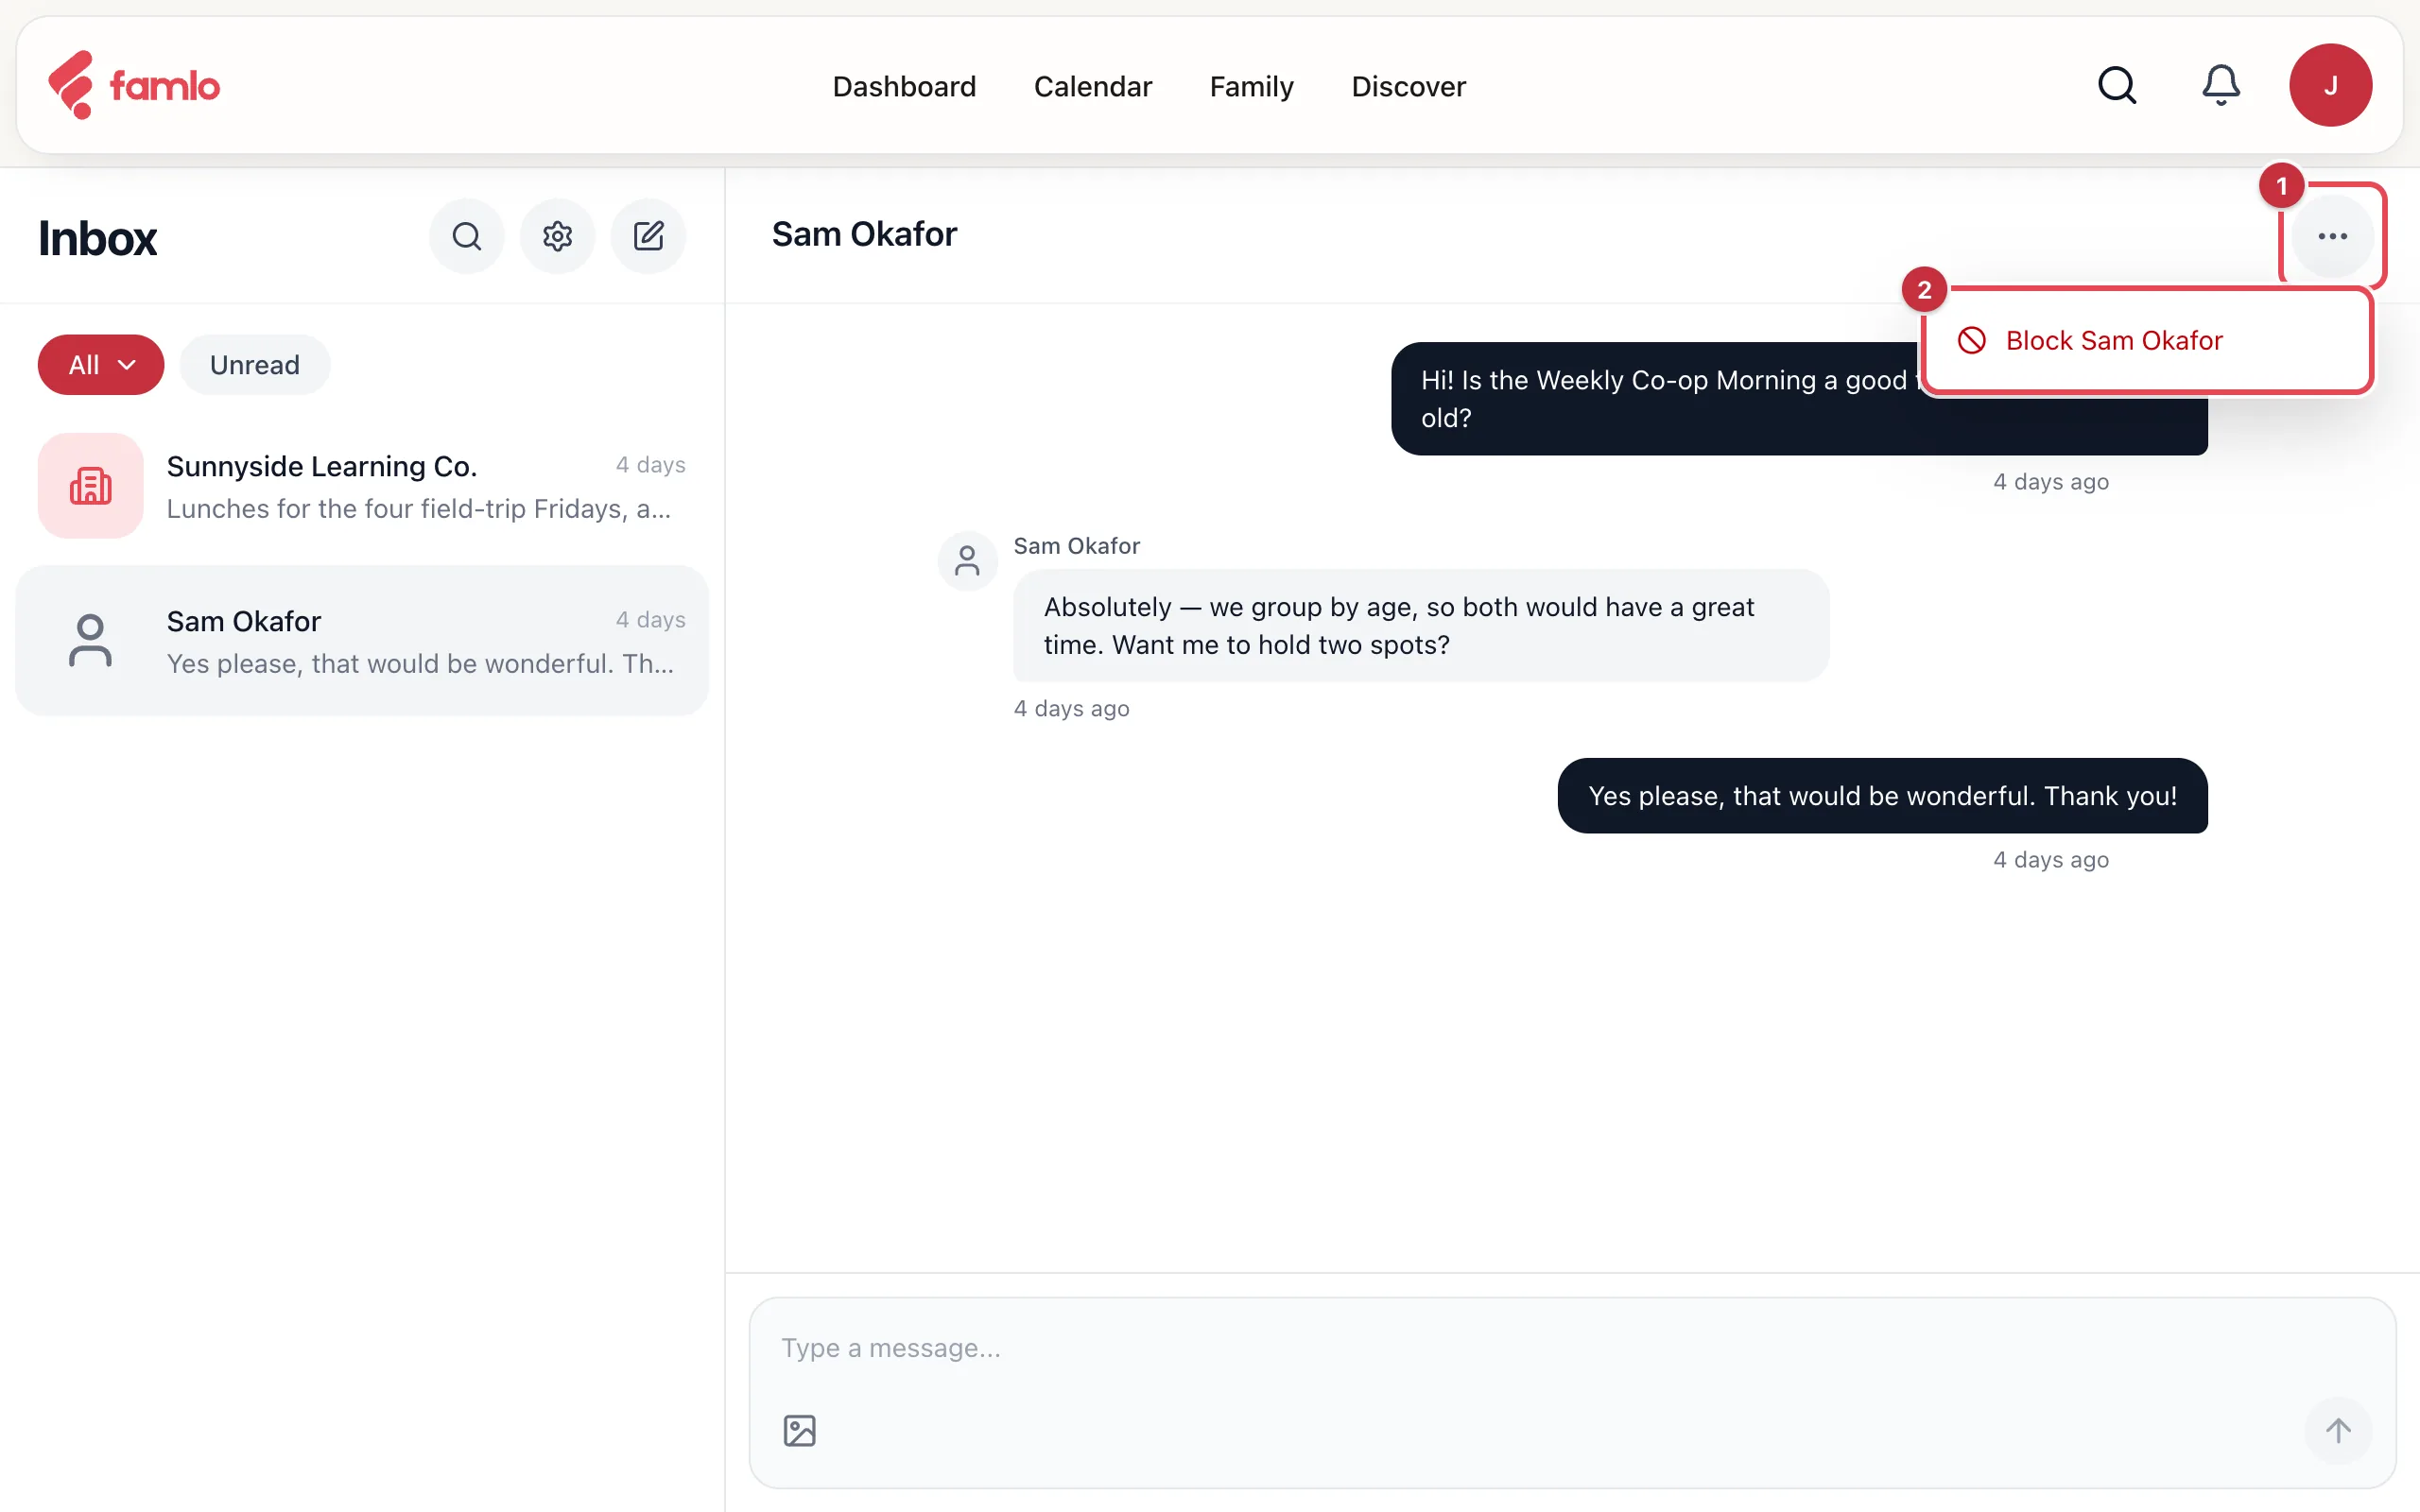Select the Sam Okafor conversation row
2420x1512 pixels.
pyautogui.click(x=362, y=640)
